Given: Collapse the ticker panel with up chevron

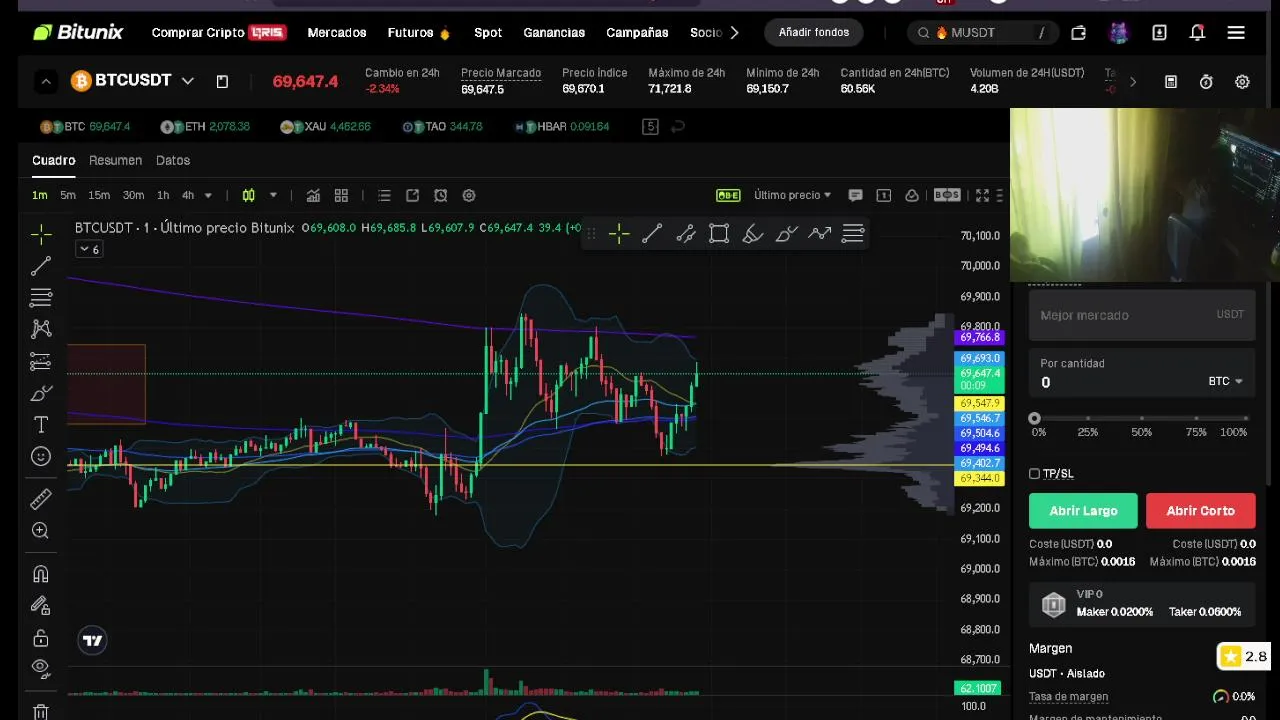Looking at the screenshot, I should click(x=46, y=82).
